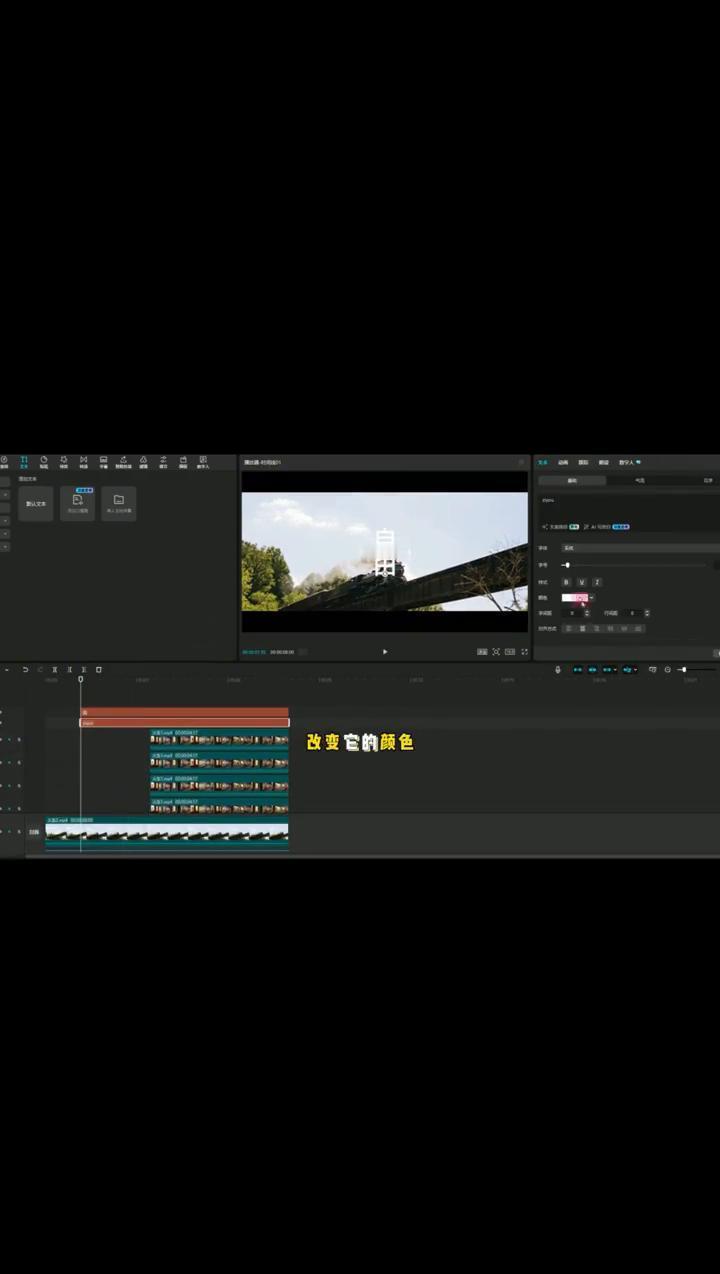Screen dimensions: 720x1274
Task: Click the default text preset card
Action: [x=36, y=504]
